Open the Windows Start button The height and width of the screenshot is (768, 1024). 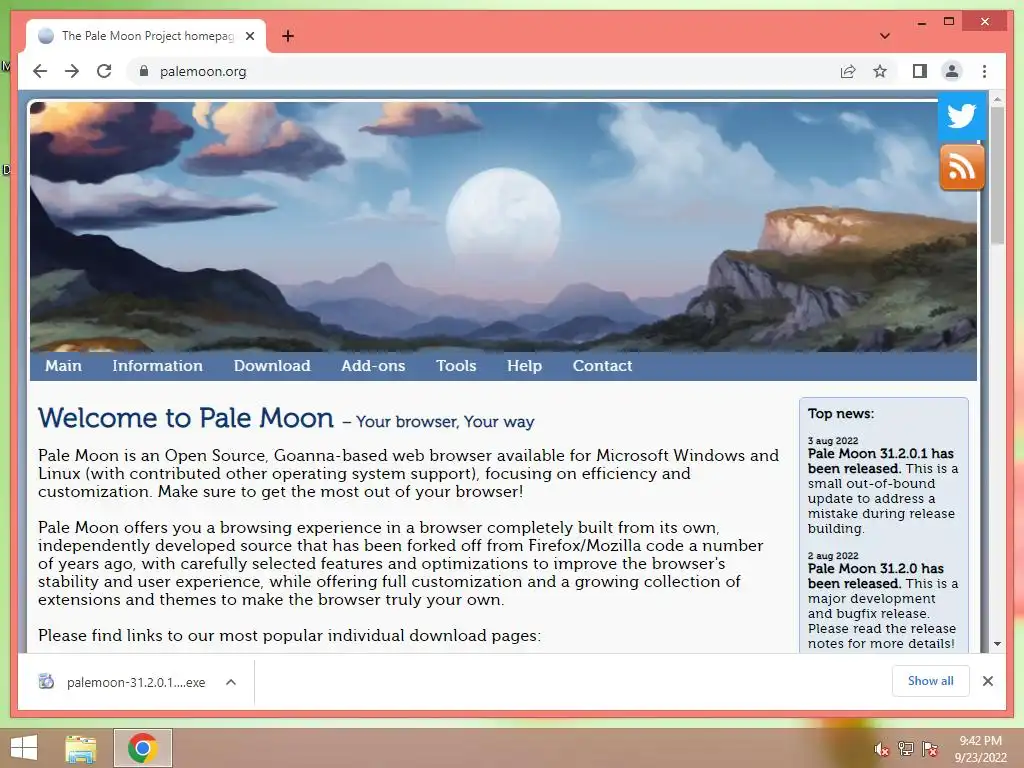(24, 748)
